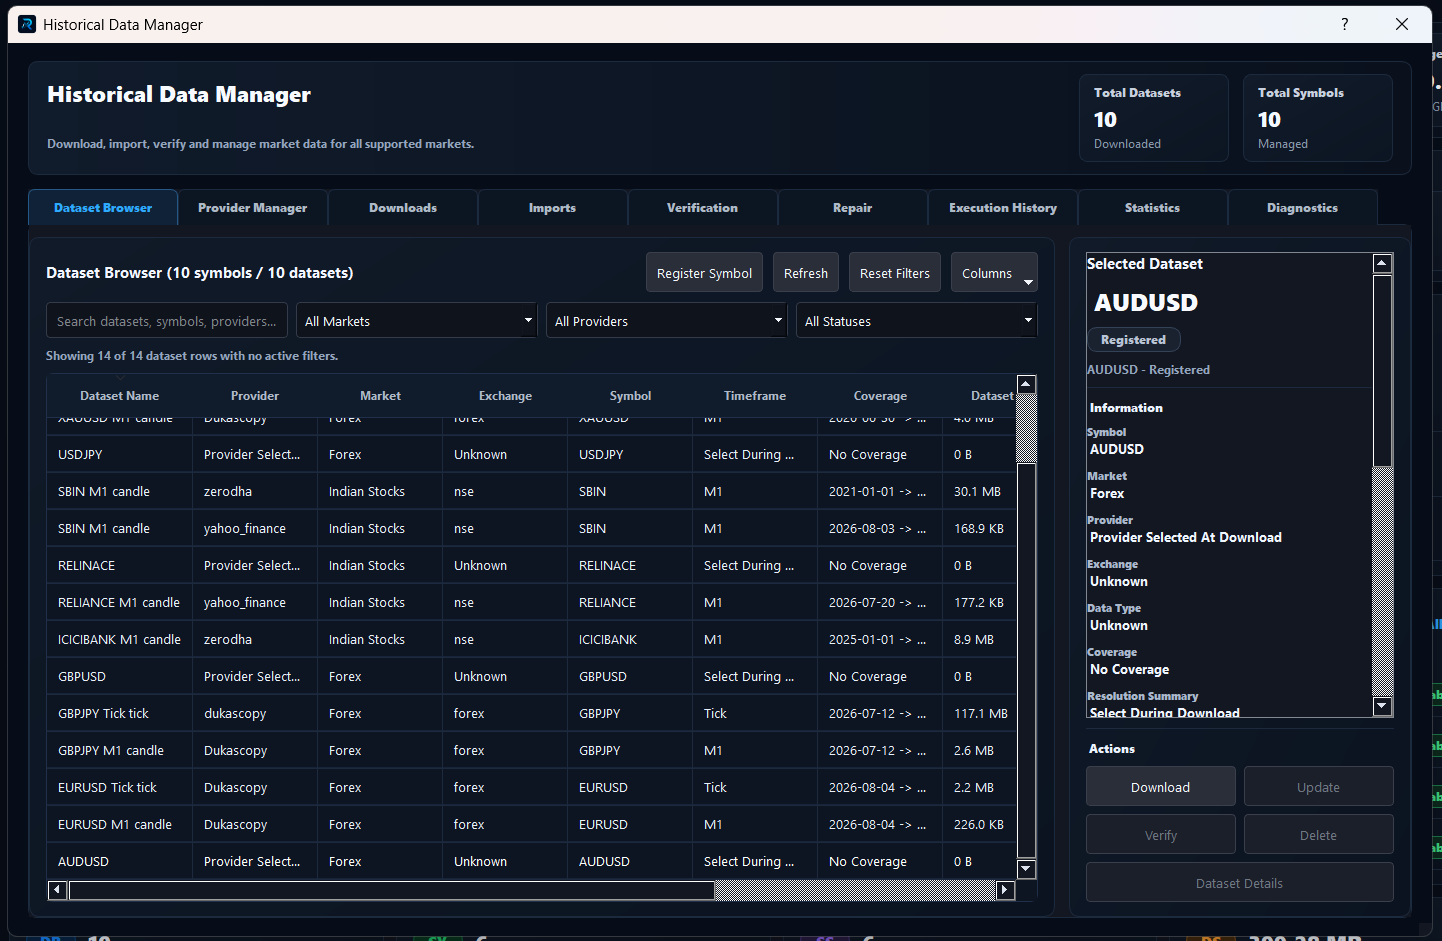
Task: Click the Register Symbol button
Action: pos(705,273)
